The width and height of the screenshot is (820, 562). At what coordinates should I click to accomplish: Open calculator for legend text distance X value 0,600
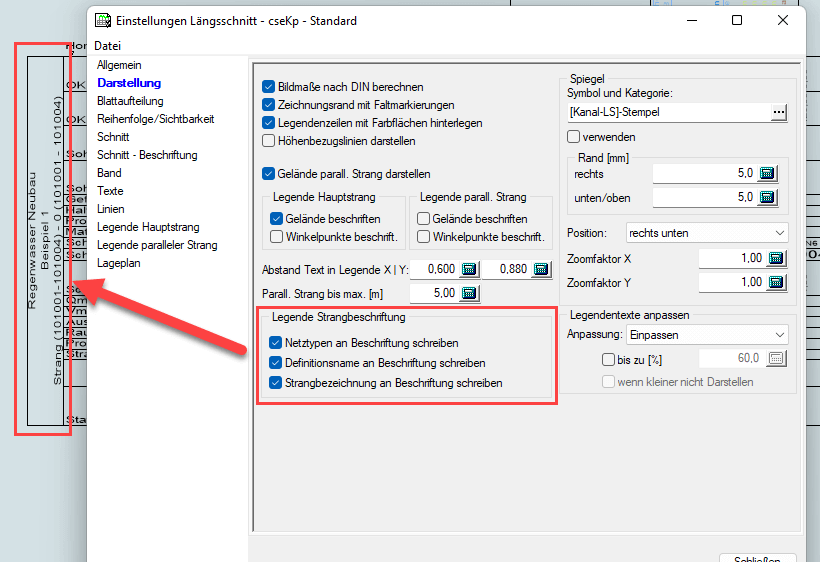[x=469, y=269]
